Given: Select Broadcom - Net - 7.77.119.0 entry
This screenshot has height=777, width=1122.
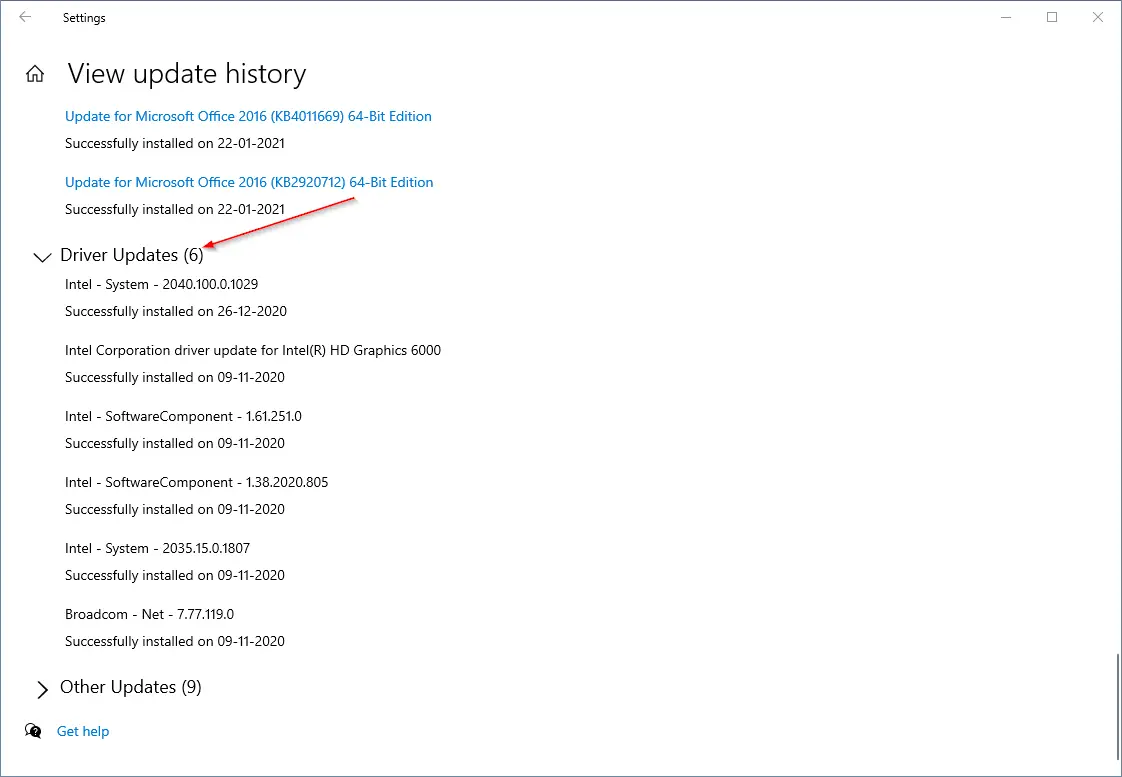Looking at the screenshot, I should (150, 614).
